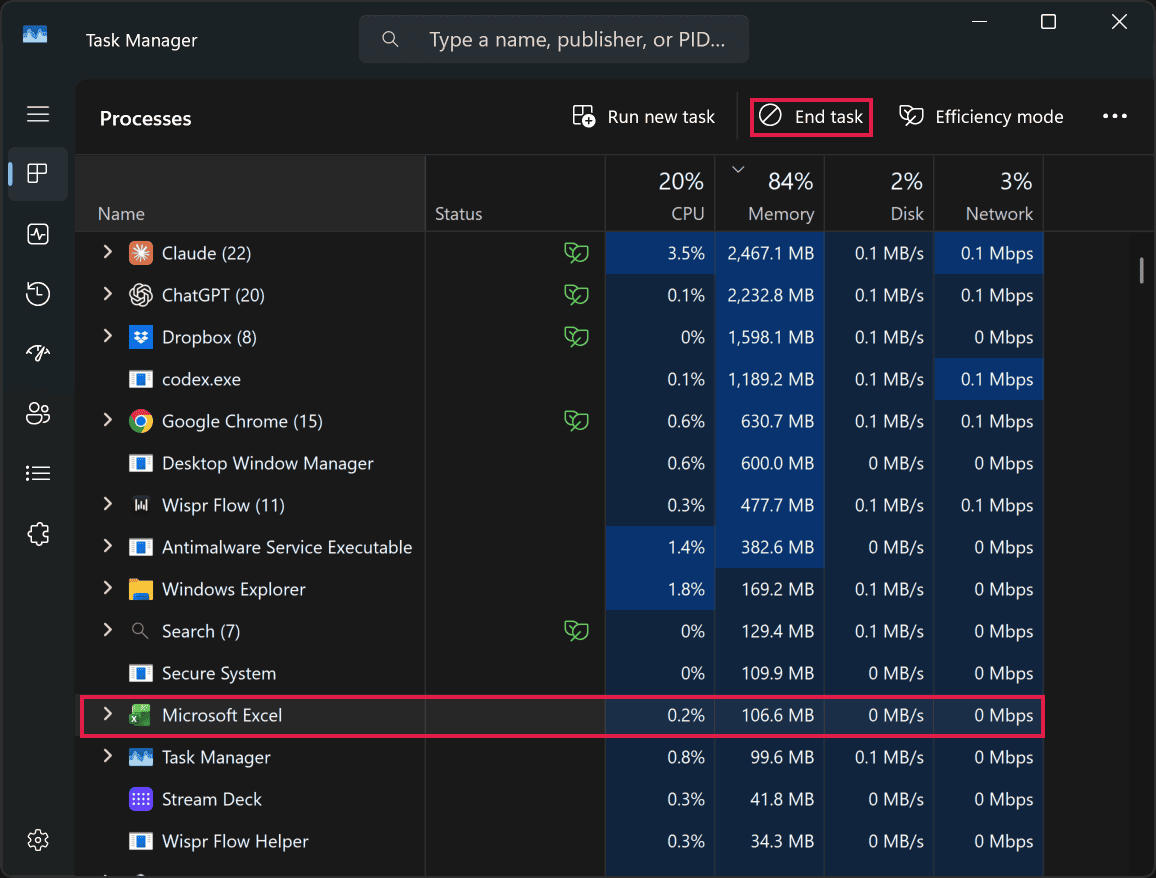Expand the Google Chrome (15) group
This screenshot has height=878, width=1156.
[x=108, y=420]
